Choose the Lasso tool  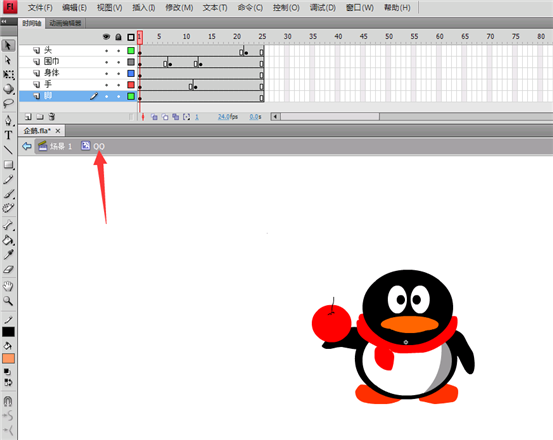tap(8, 104)
